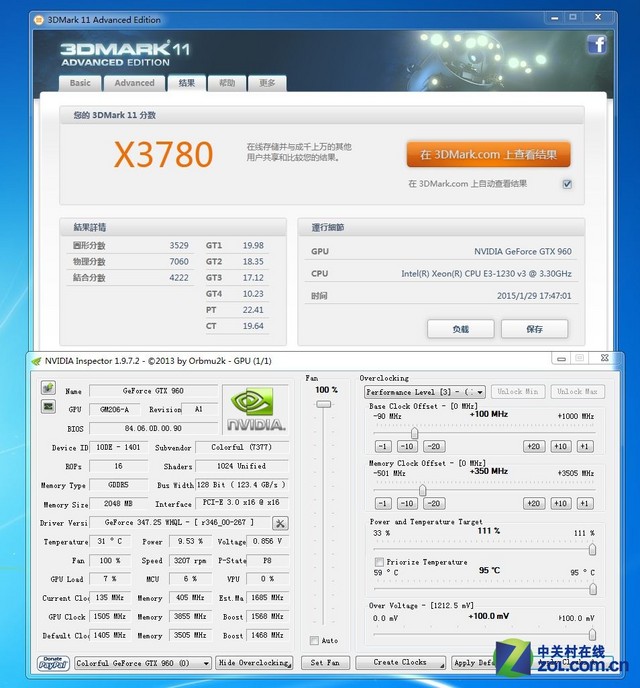Image resolution: width=640 pixels, height=688 pixels.
Task: Click the base clock +20 button
Action: tap(534, 446)
